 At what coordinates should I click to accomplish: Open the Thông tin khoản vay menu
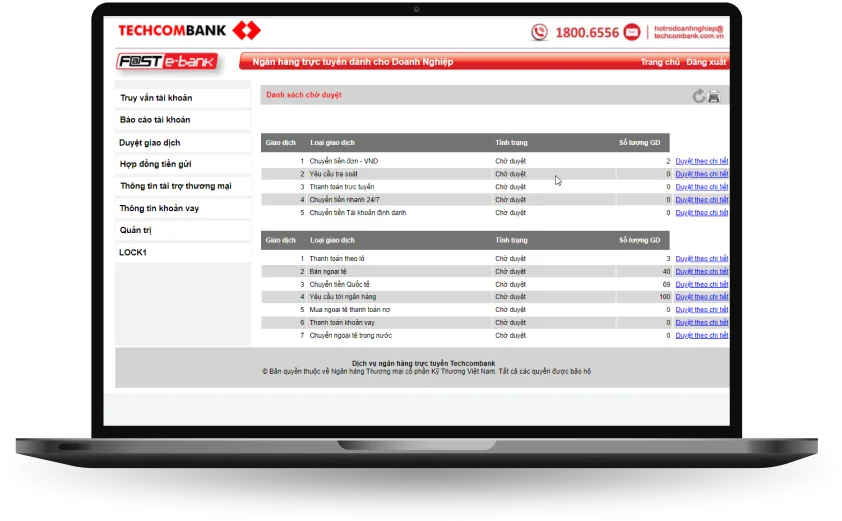click(159, 208)
